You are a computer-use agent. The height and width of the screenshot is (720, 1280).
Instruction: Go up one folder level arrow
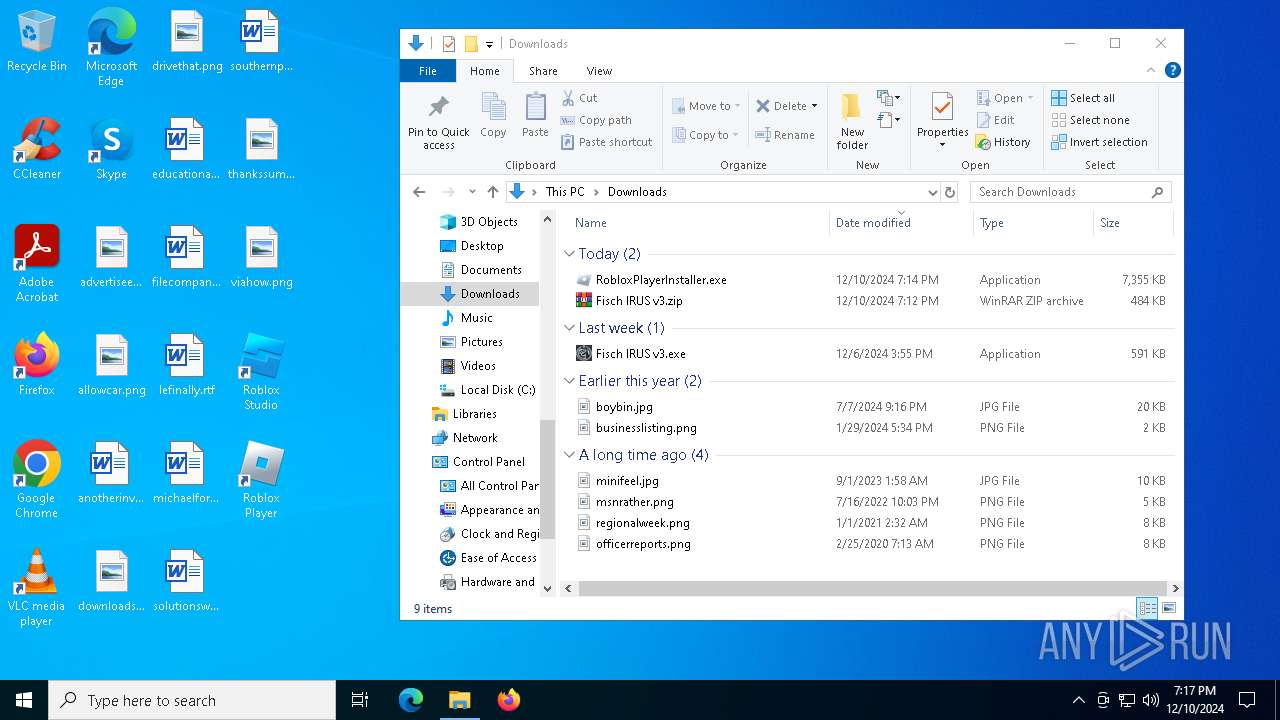point(492,192)
